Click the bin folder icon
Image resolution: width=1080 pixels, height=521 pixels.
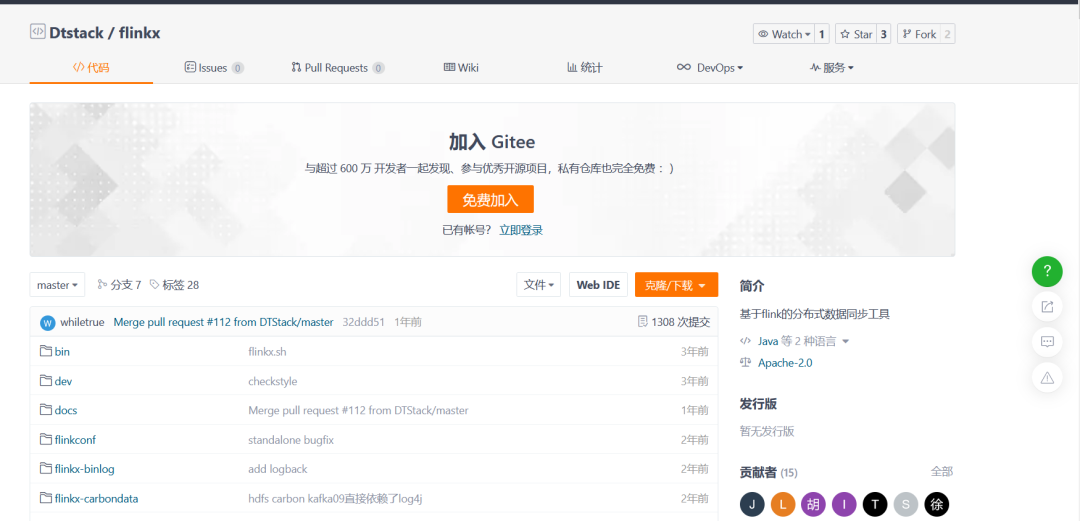pyautogui.click(x=46, y=351)
